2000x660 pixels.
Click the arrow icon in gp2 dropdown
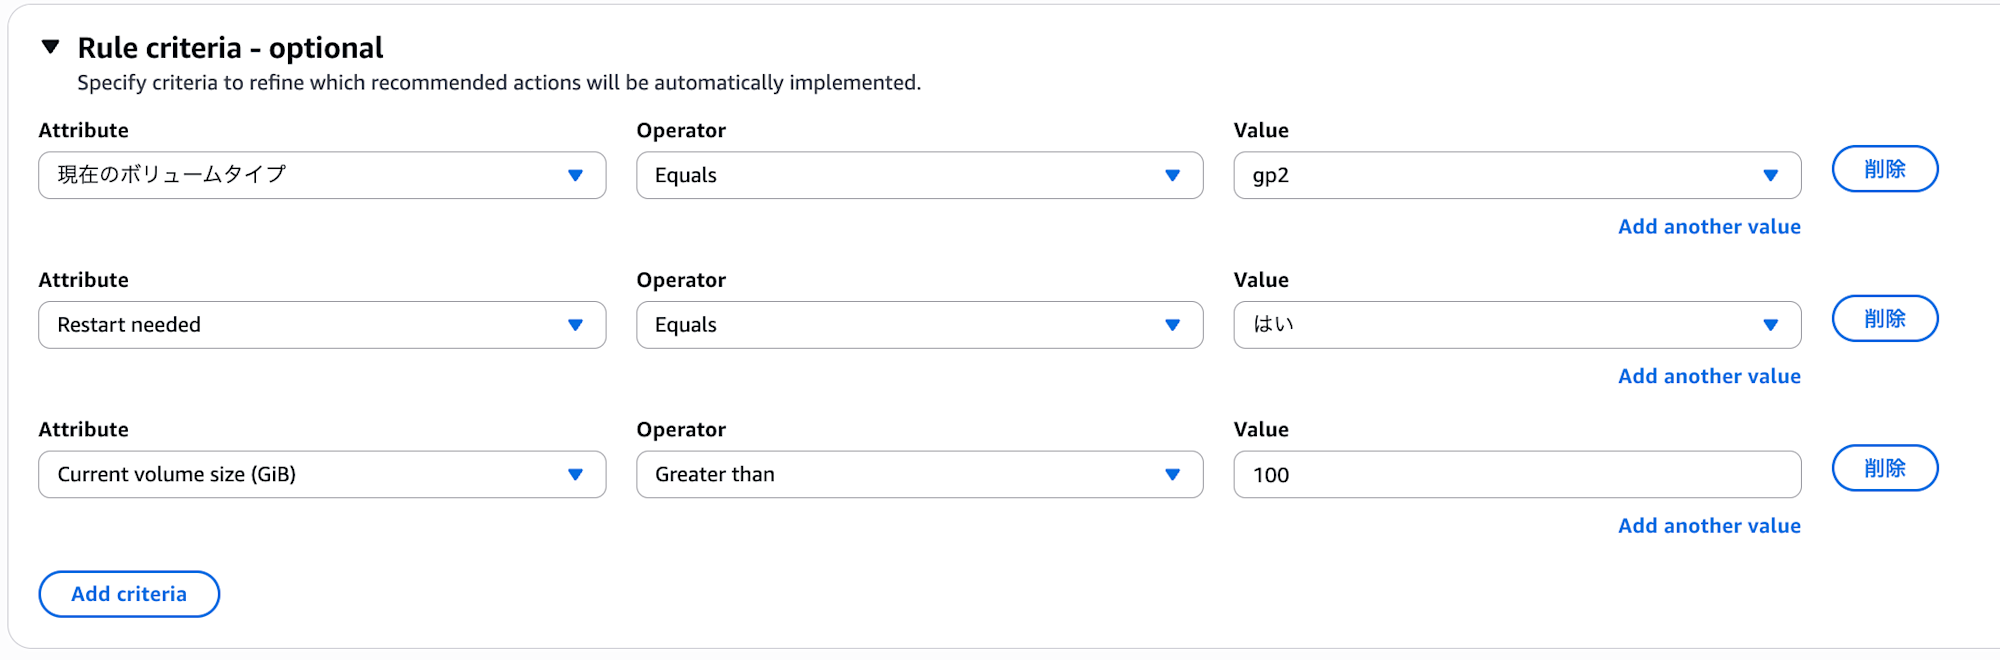click(x=1770, y=176)
